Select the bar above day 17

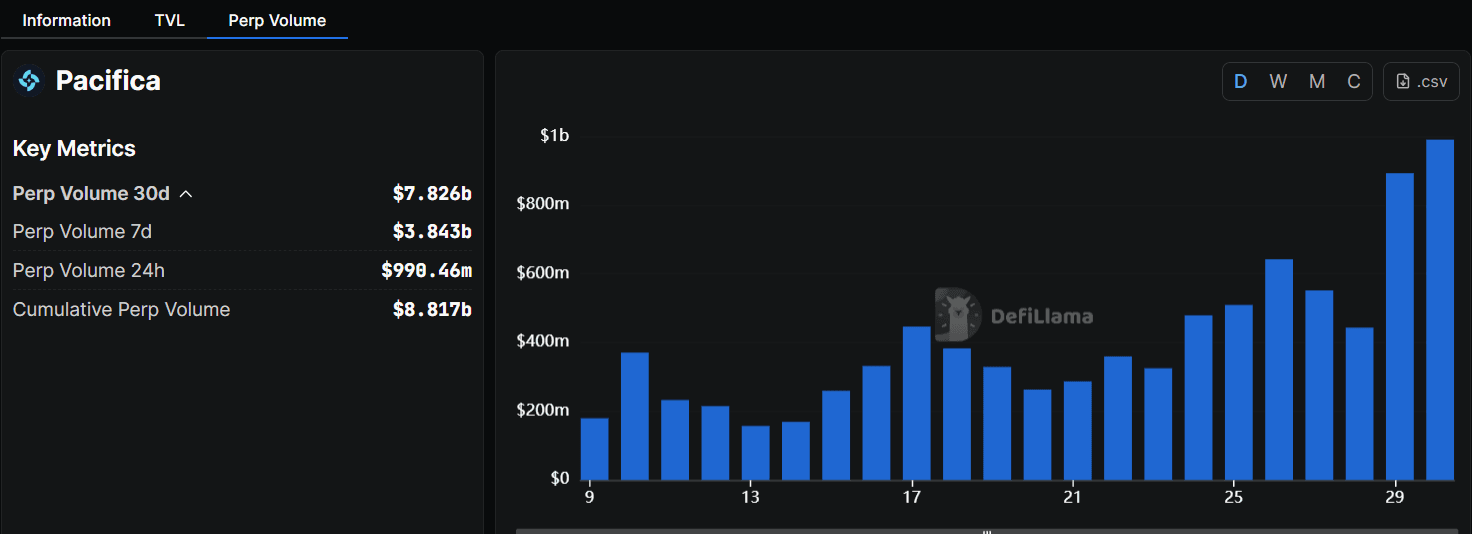pyautogui.click(x=917, y=403)
